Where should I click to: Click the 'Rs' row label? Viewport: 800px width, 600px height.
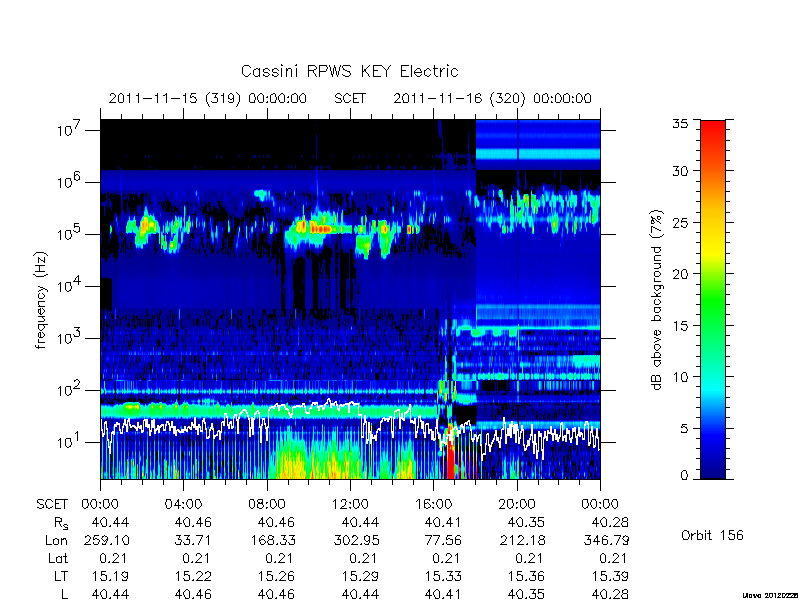pyautogui.click(x=61, y=523)
